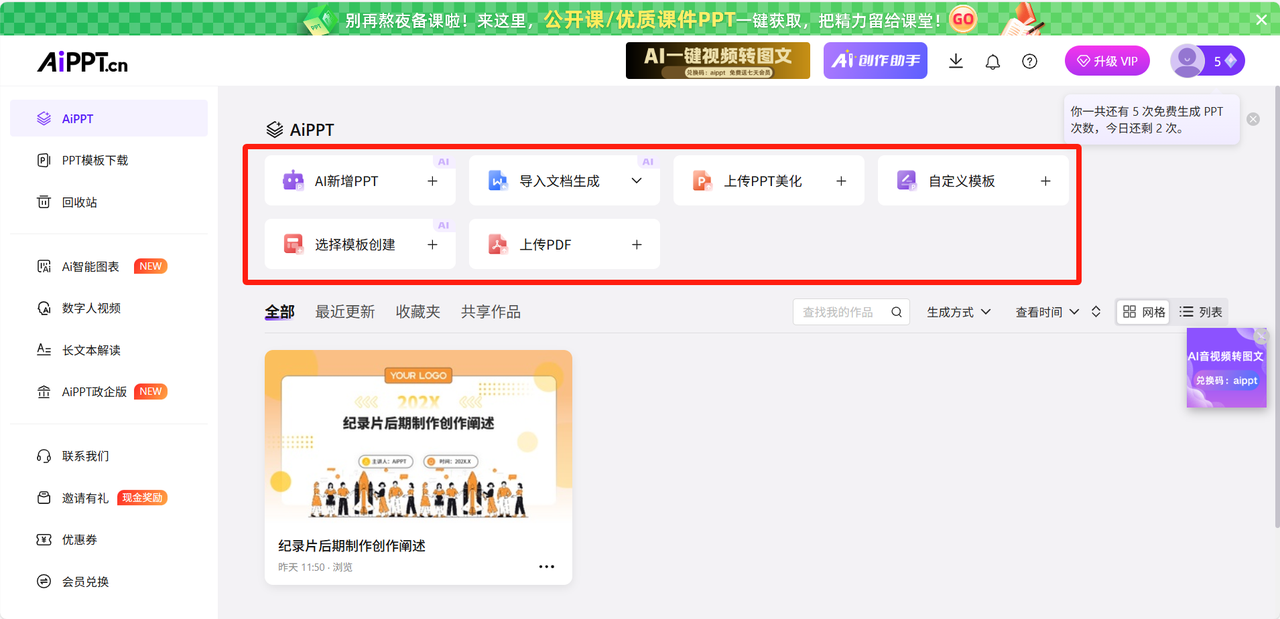This screenshot has height=619, width=1280.
Task: Click the 纪录片后期制作创作阐述 title text
Action: [x=352, y=546]
